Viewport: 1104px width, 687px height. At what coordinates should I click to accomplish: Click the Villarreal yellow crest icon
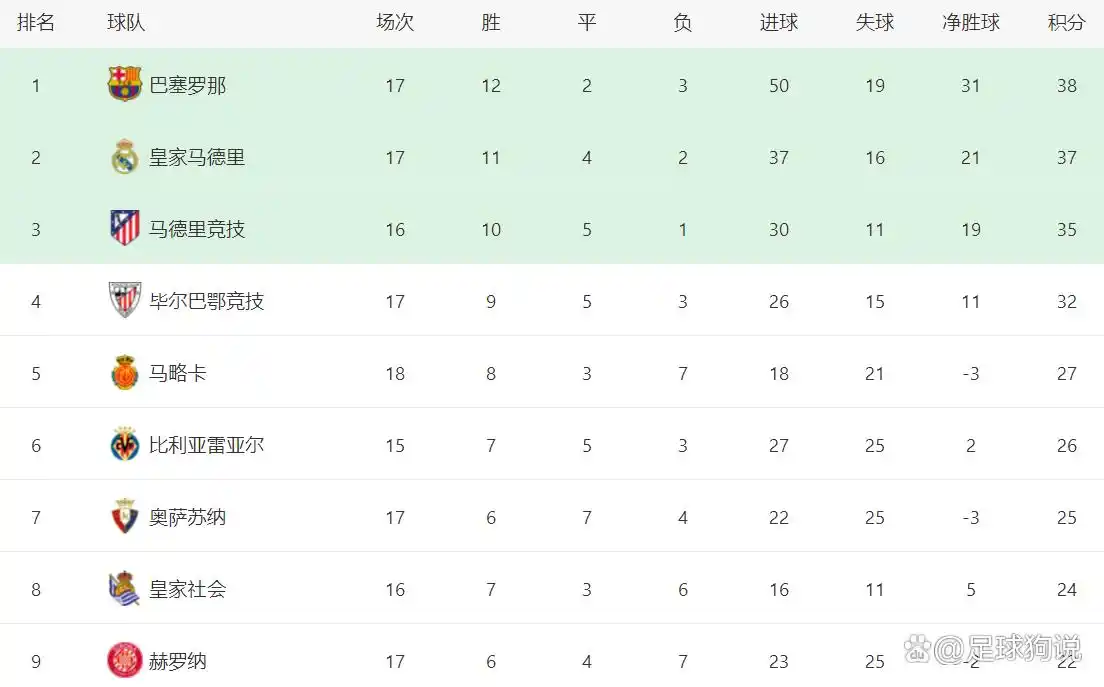pyautogui.click(x=125, y=444)
